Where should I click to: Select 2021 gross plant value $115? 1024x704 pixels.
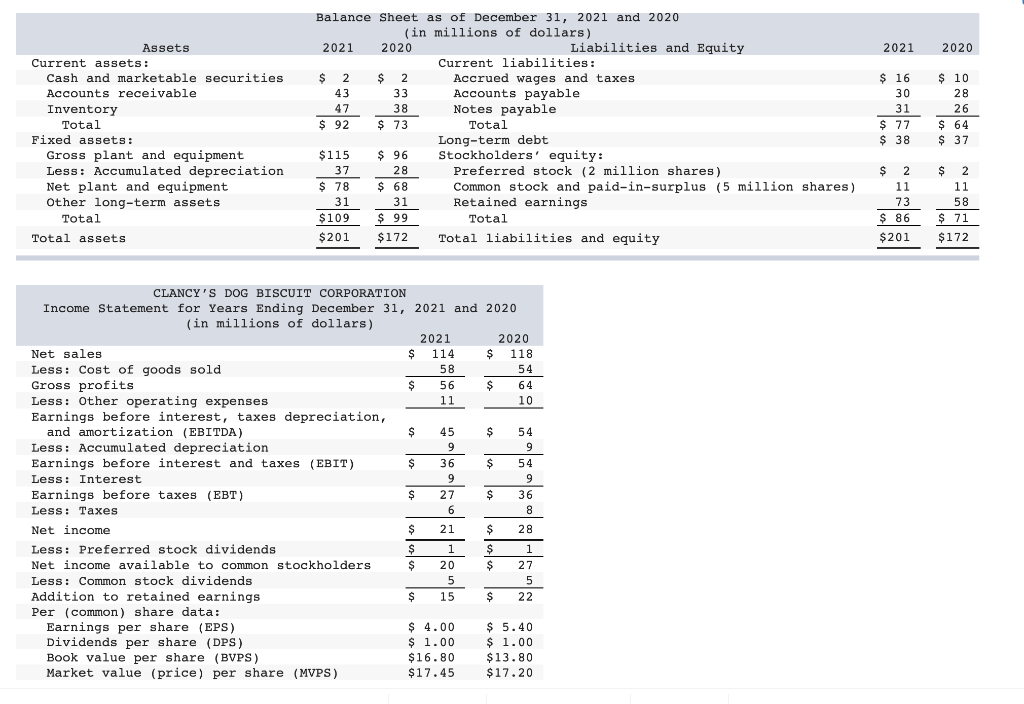334,155
